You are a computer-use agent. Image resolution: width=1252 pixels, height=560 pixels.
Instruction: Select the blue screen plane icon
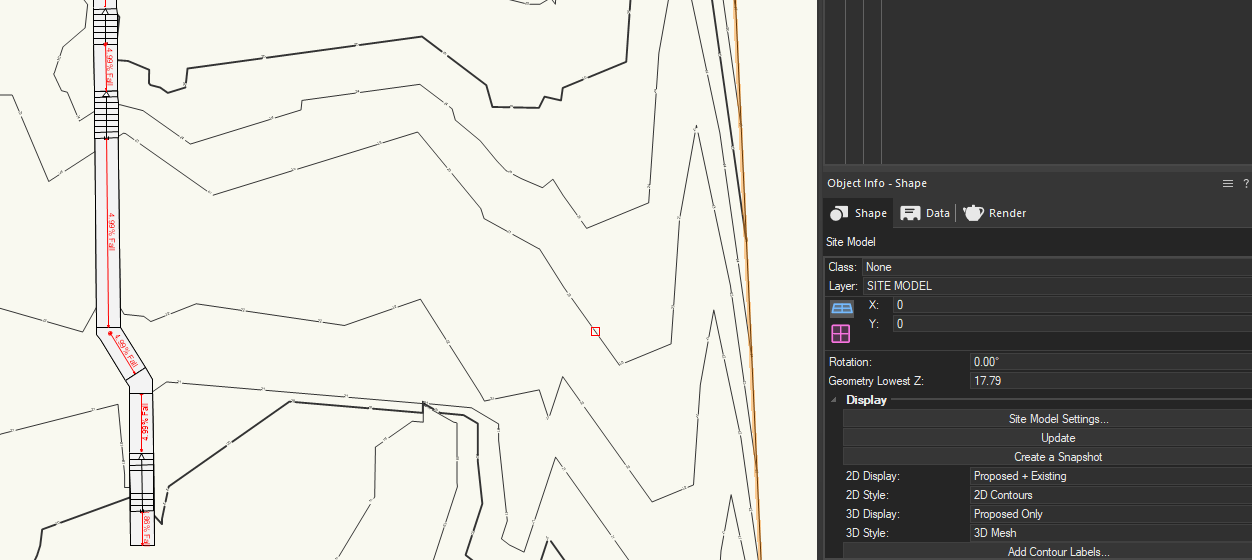pyautogui.click(x=841, y=308)
